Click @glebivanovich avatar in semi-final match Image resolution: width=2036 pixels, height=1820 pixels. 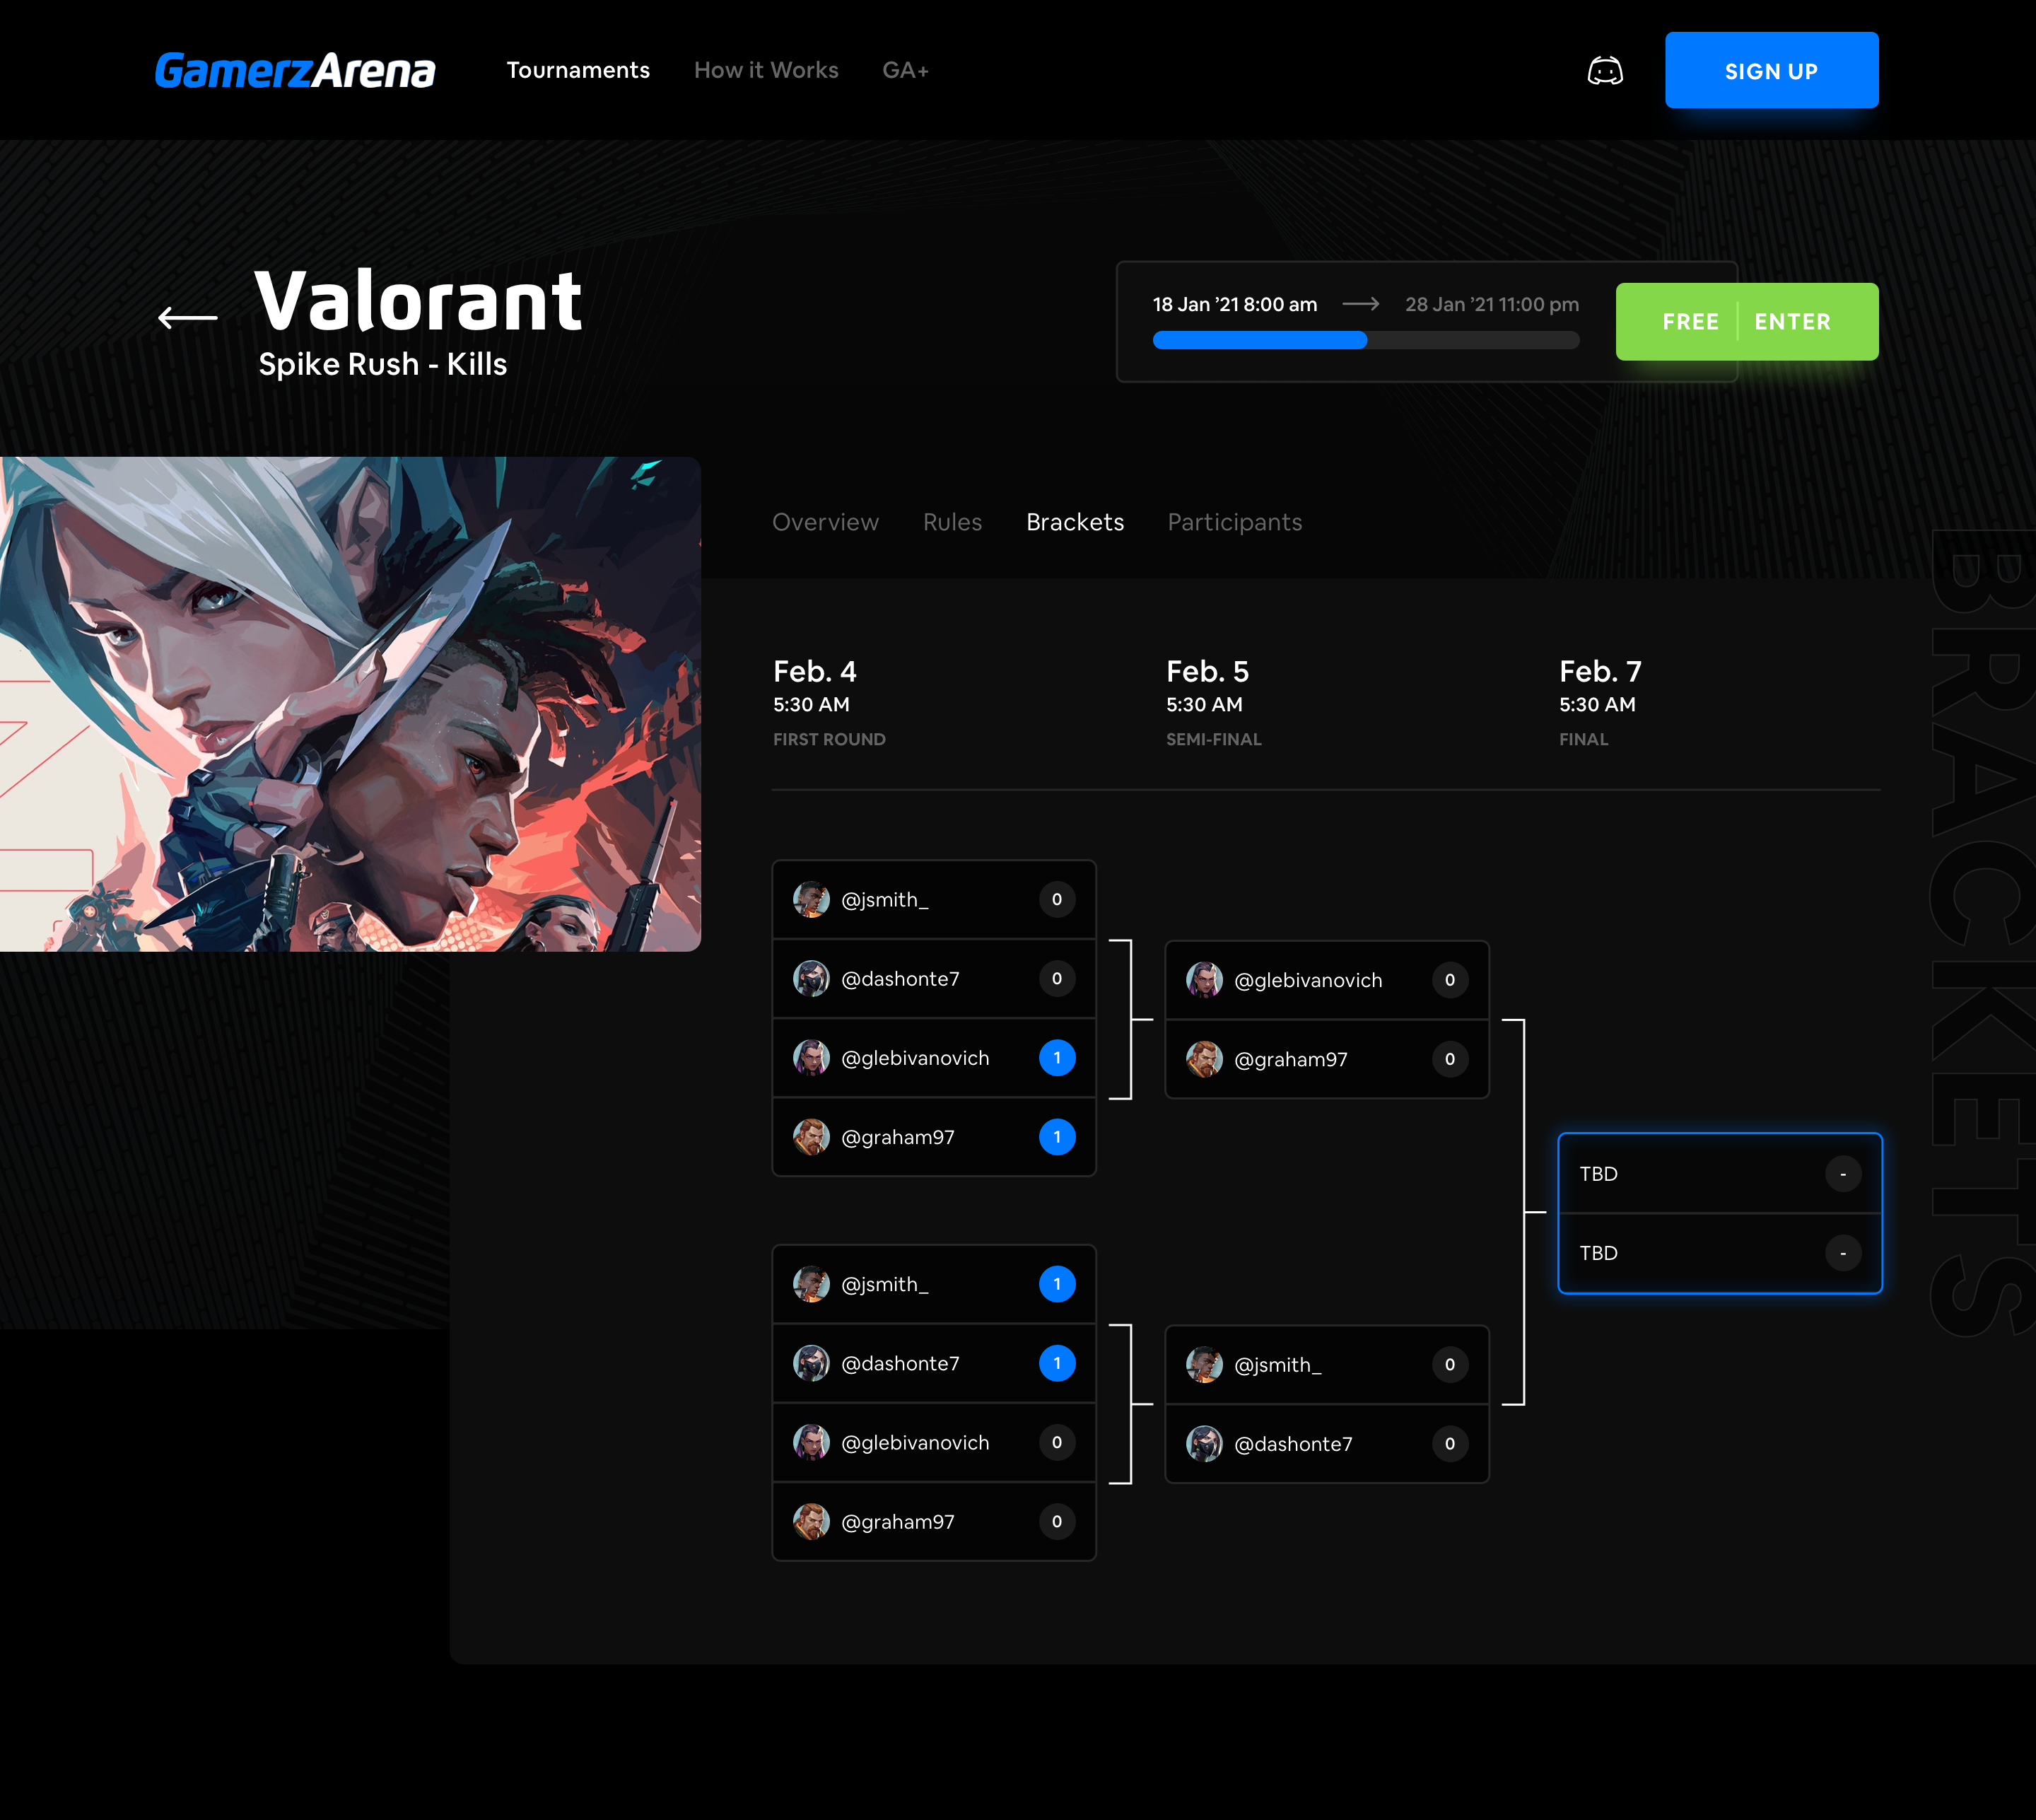1204,980
